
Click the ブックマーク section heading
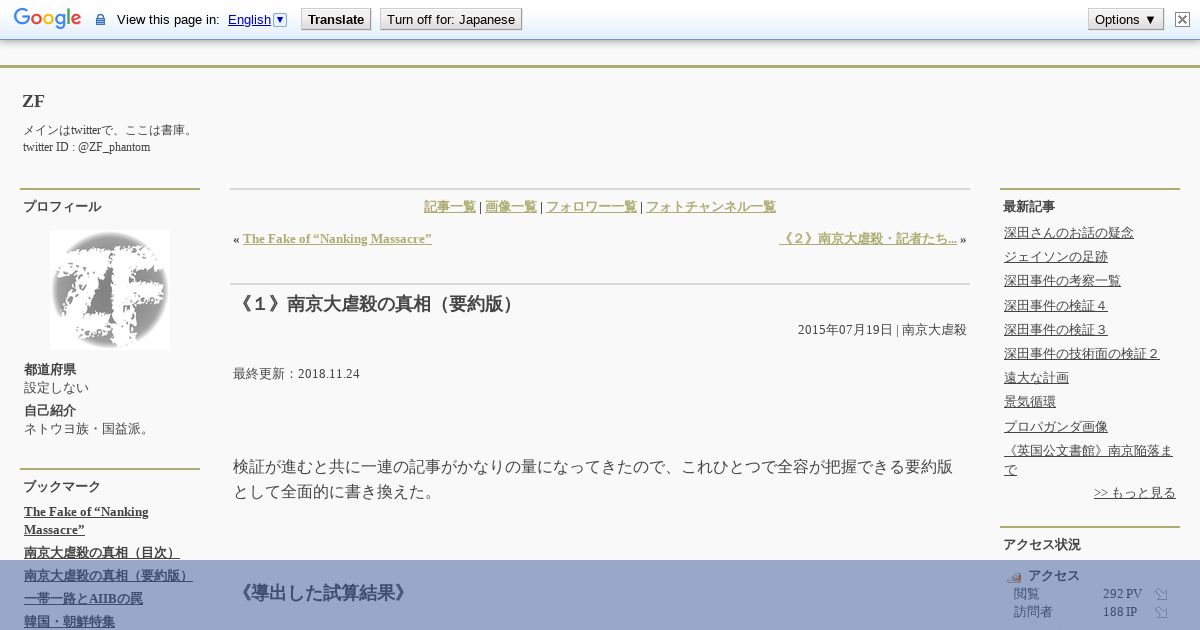62,487
